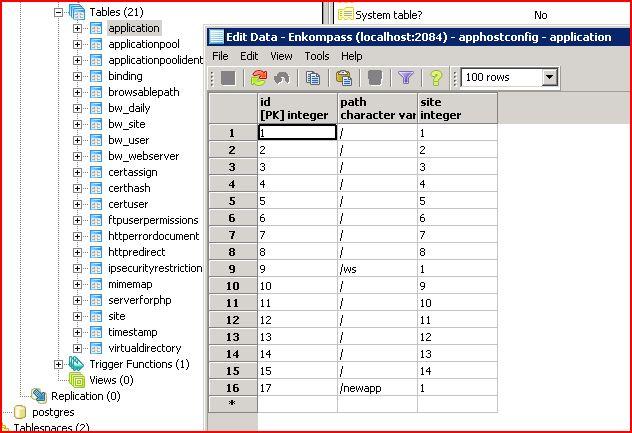
Task: Click the Edit Data window title icon
Action: (x=216, y=37)
